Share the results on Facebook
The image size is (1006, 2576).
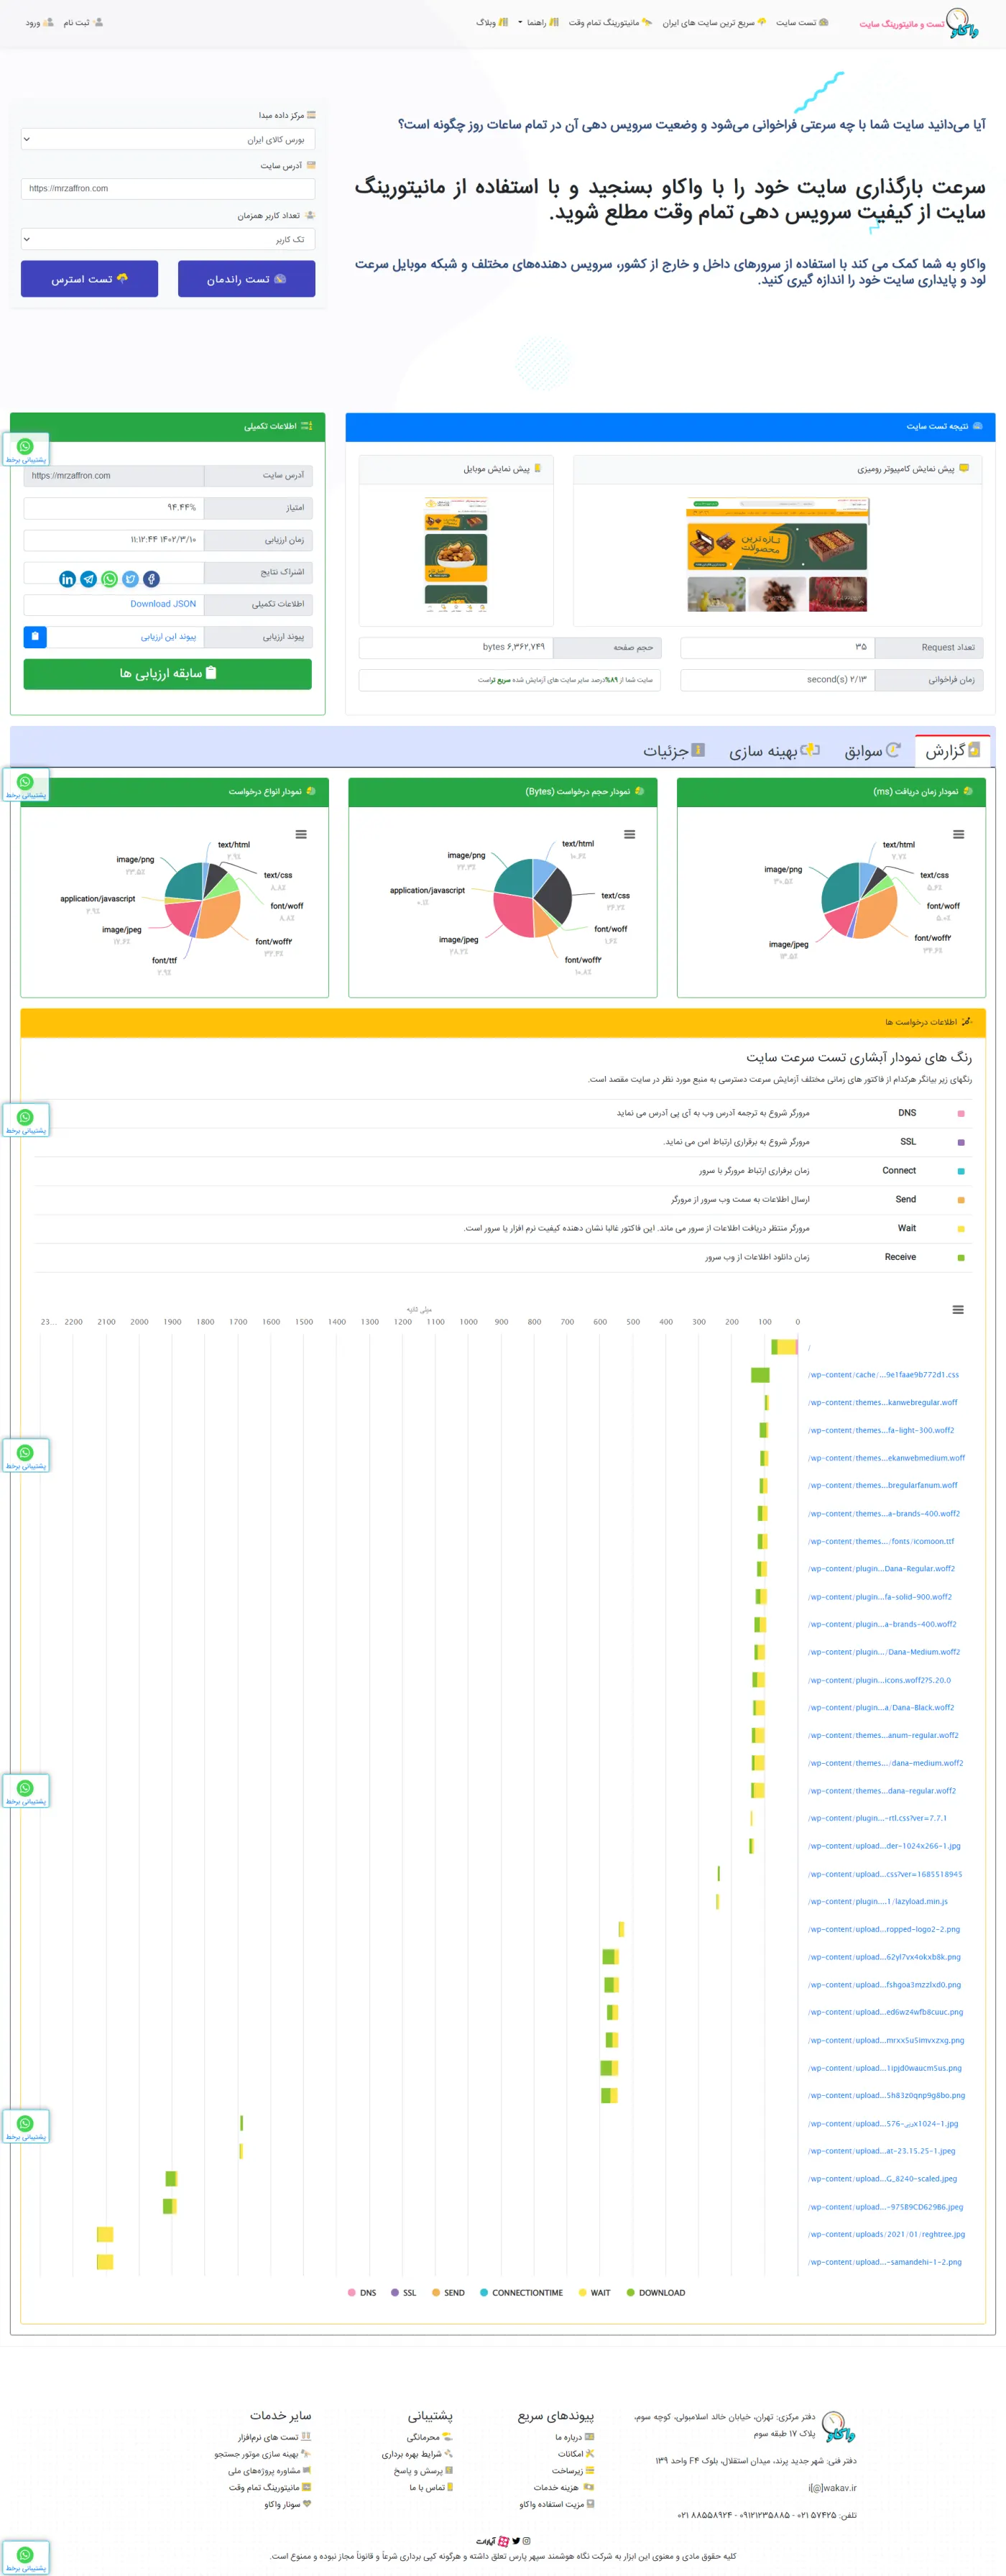(151, 579)
